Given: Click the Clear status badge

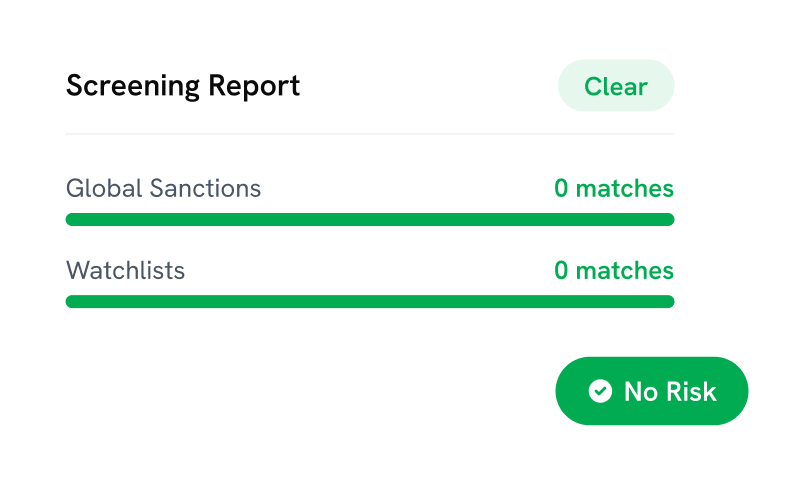Looking at the screenshot, I should pos(616,86).
